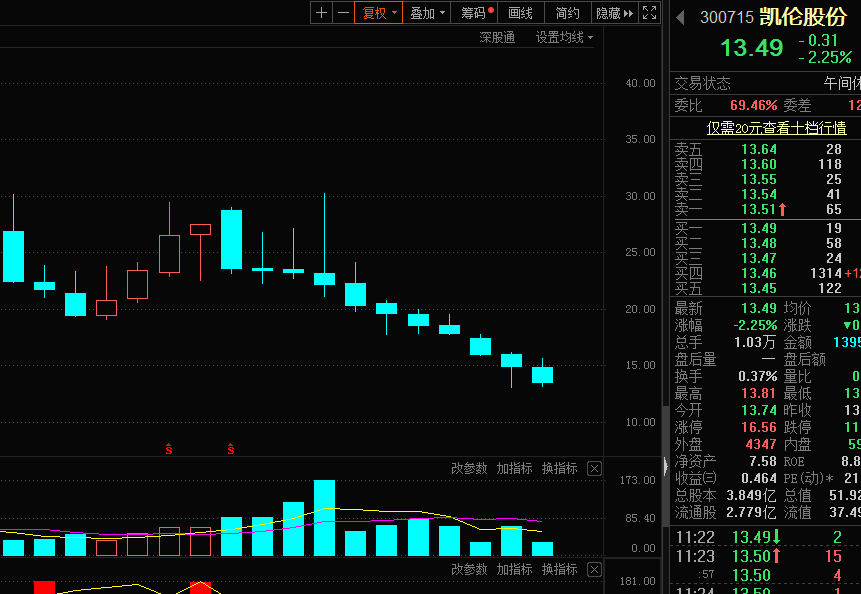This screenshot has width=861, height=594.
Task: Click the first red S marker on chart
Action: (x=169, y=449)
